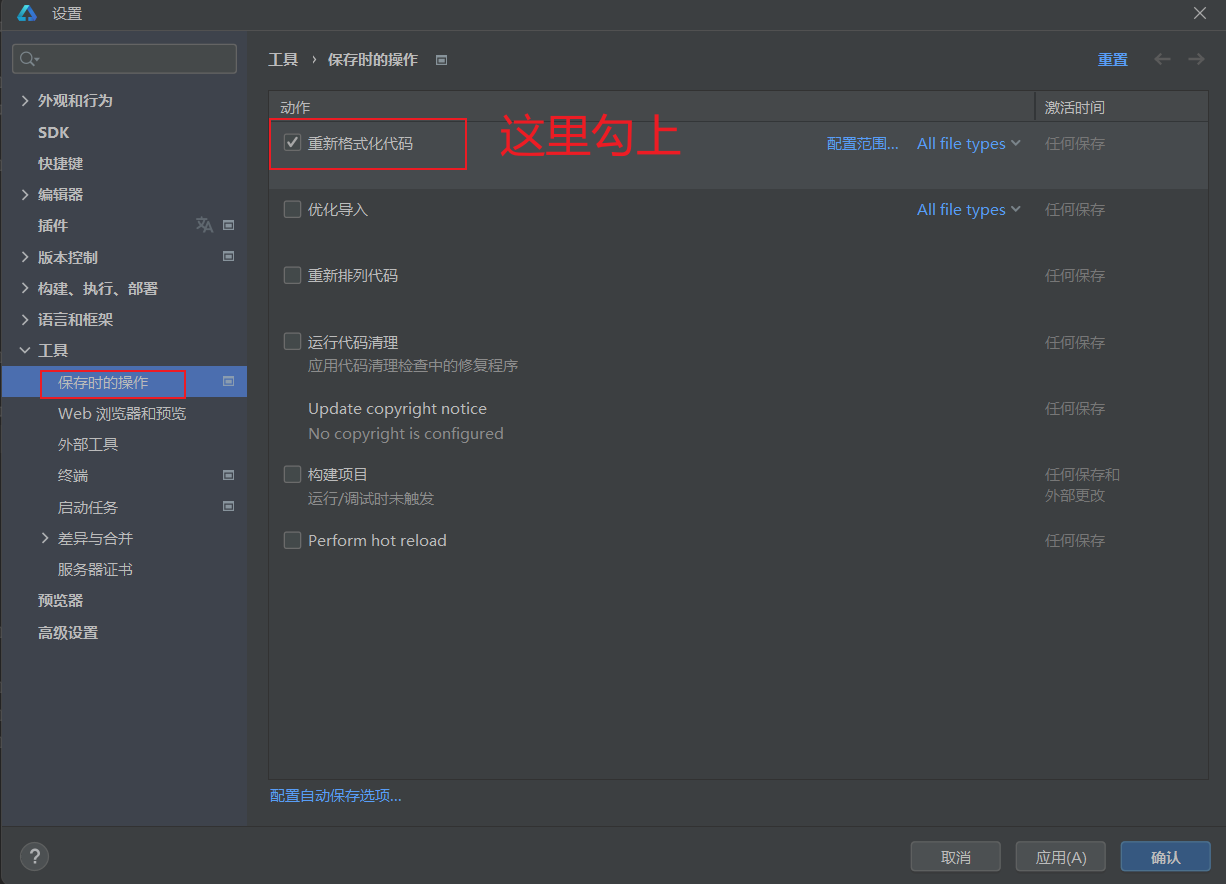Click the forward navigation arrow near 重置
This screenshot has width=1226, height=884.
(x=1196, y=59)
